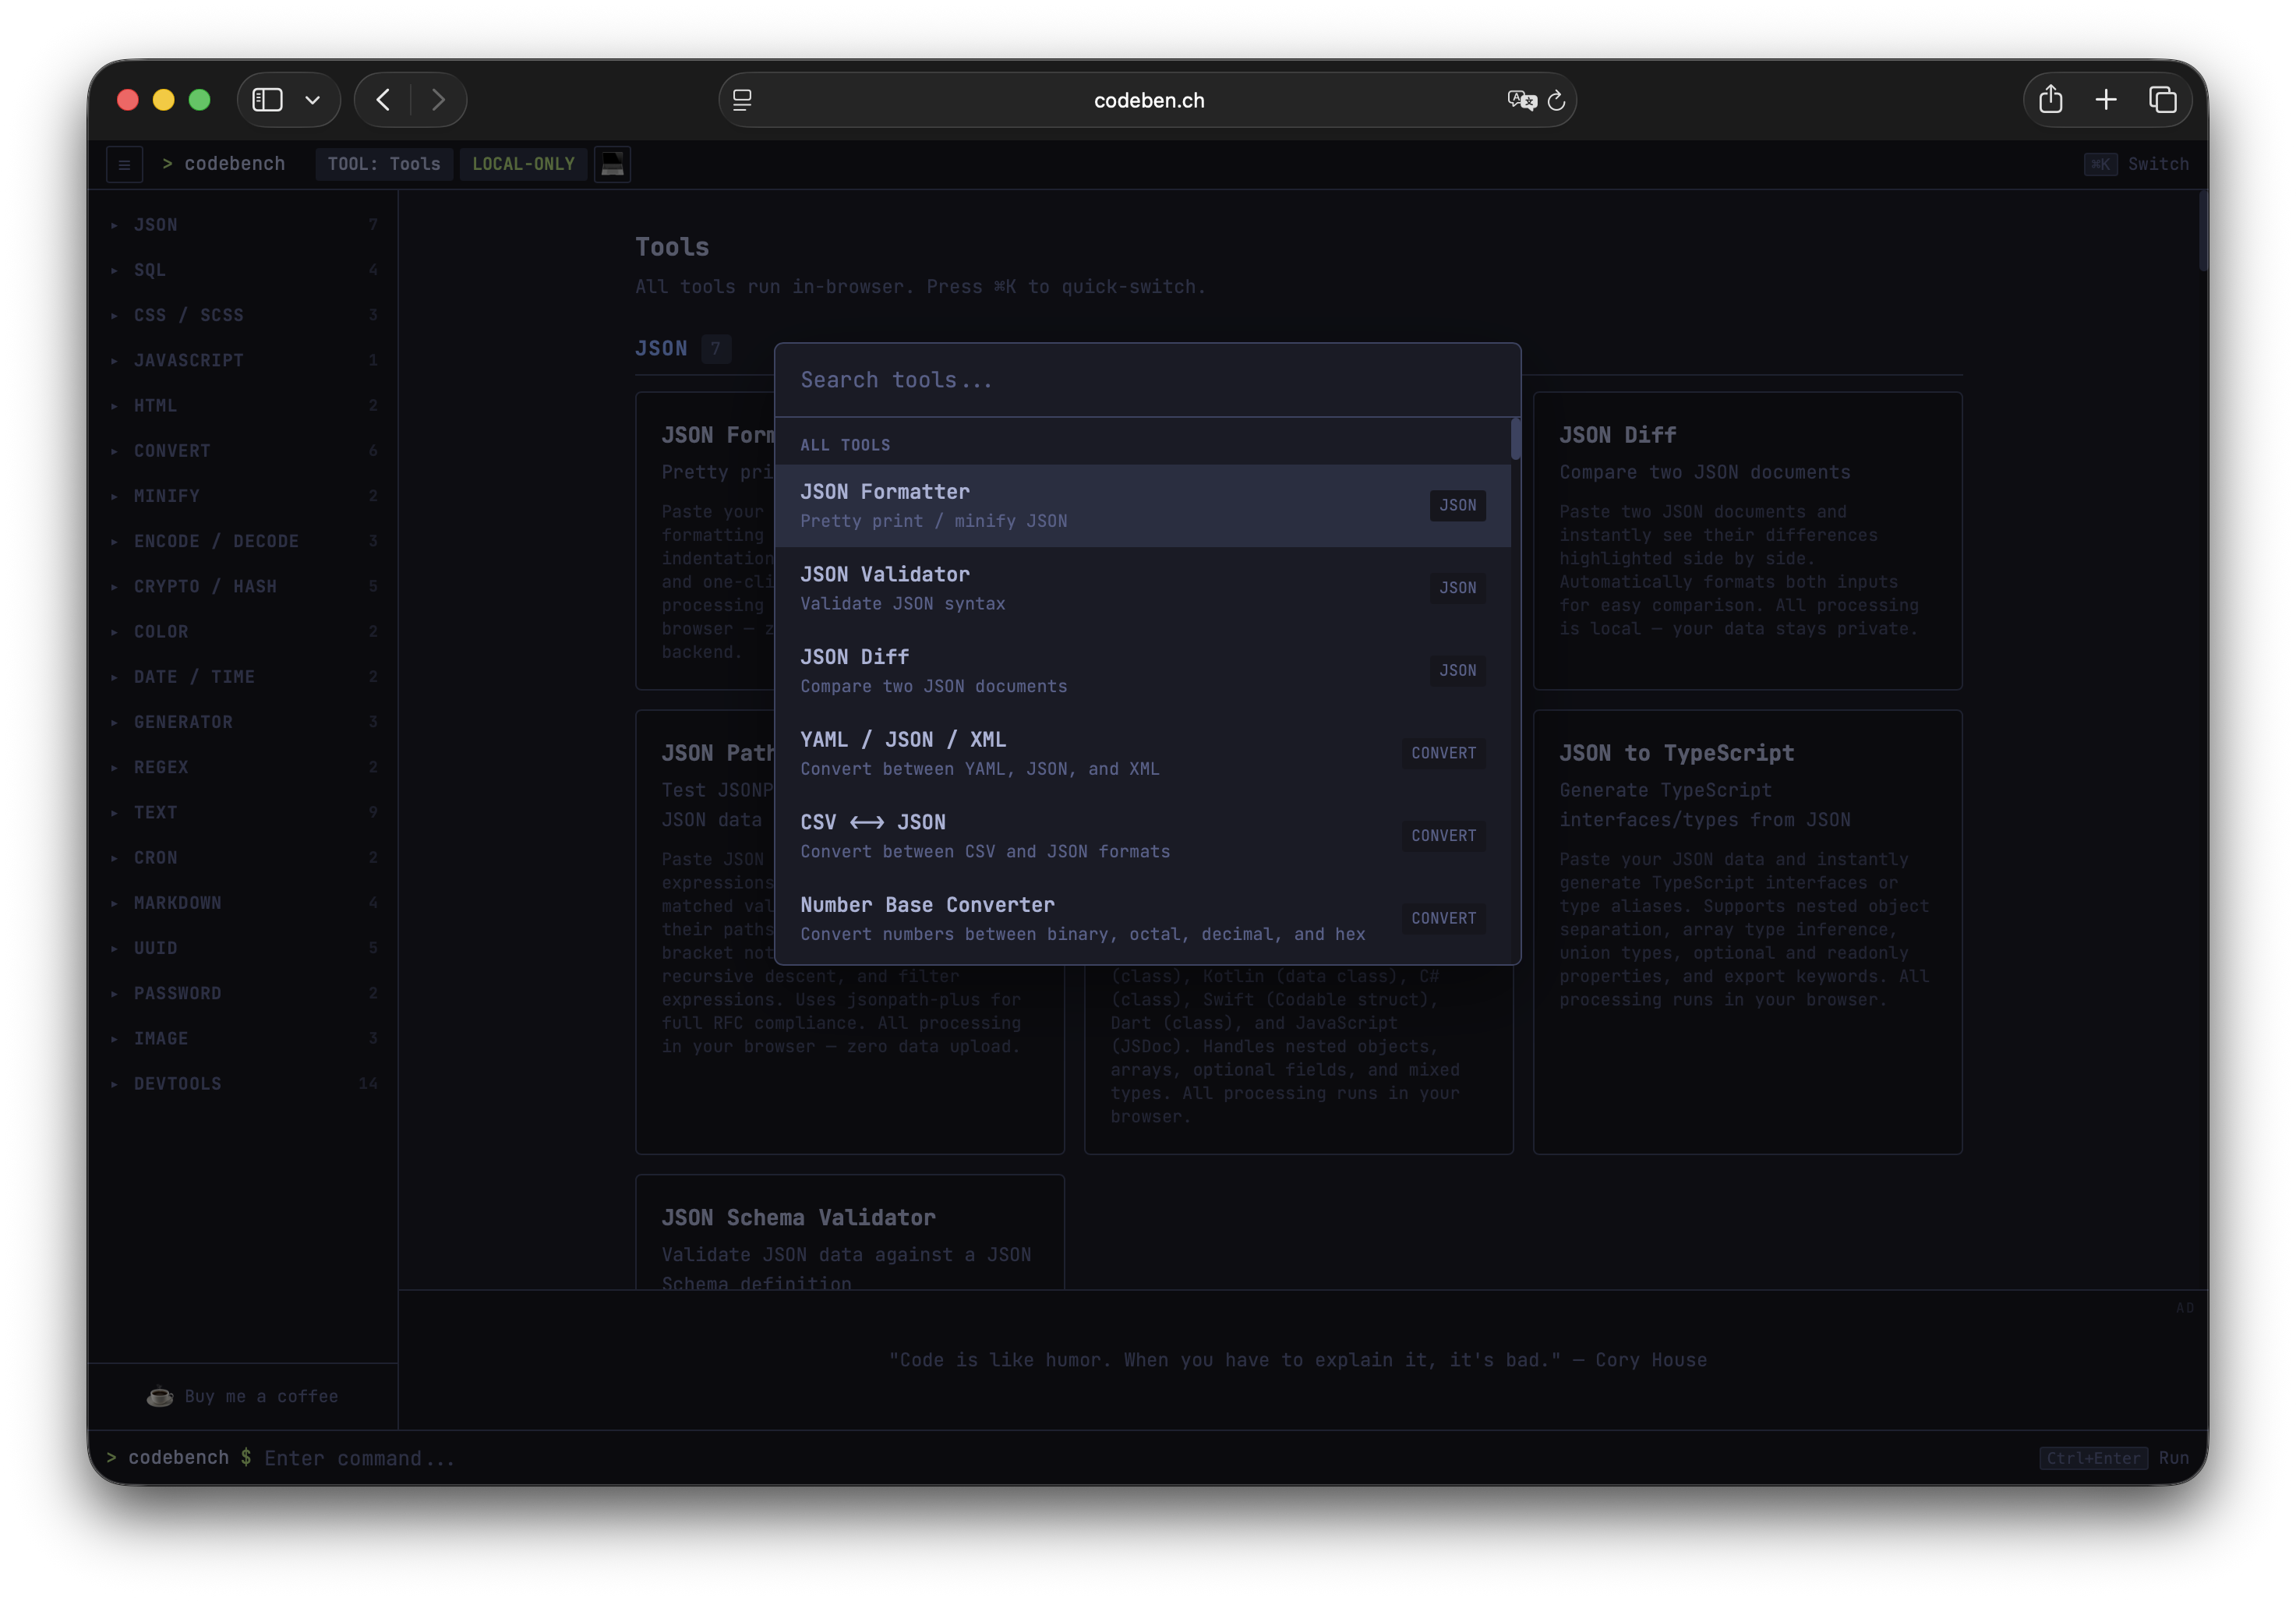Click the Buy me a coffee link
Screen dimensions: 2296x1601
[x=261, y=1396]
